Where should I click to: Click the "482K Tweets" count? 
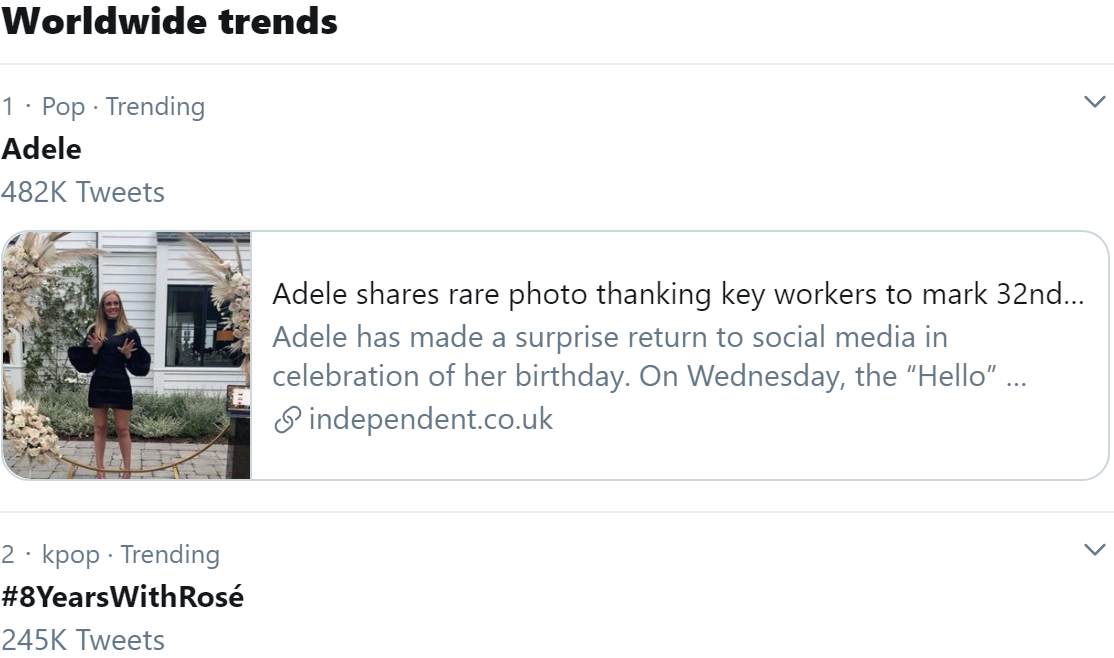(83, 191)
